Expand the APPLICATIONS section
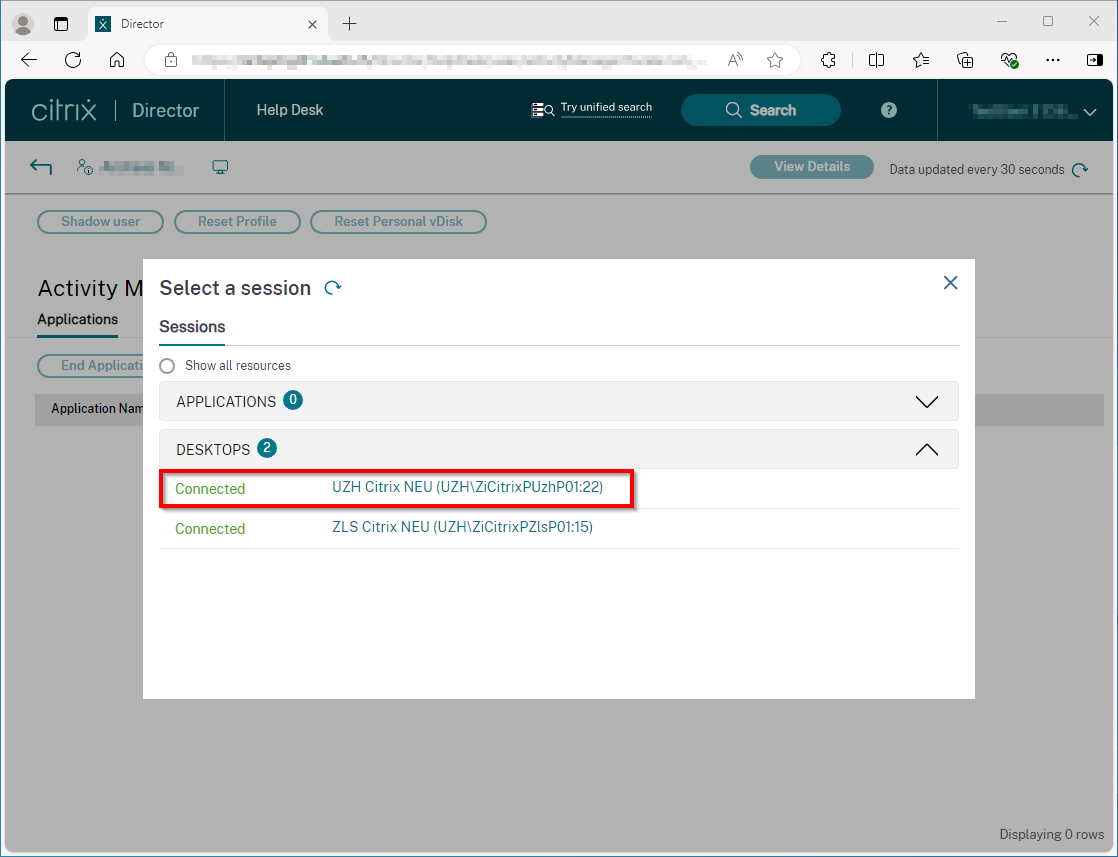 [926, 402]
